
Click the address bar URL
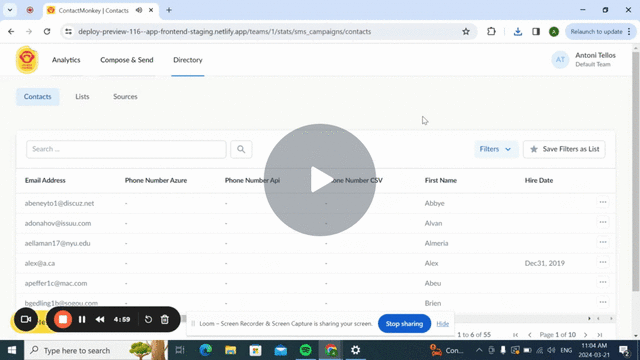(x=224, y=31)
